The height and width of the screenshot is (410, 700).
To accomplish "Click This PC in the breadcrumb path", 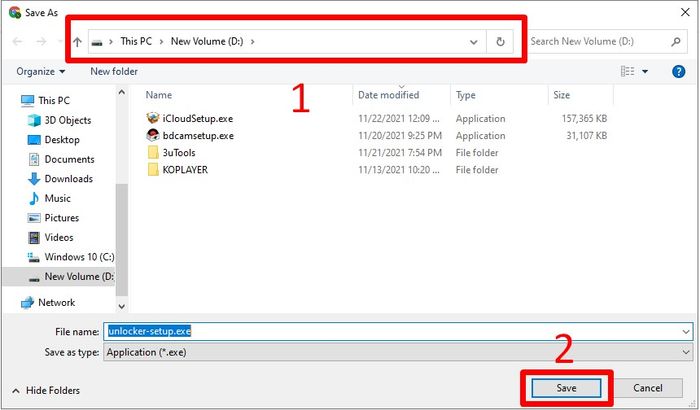I will [136, 42].
